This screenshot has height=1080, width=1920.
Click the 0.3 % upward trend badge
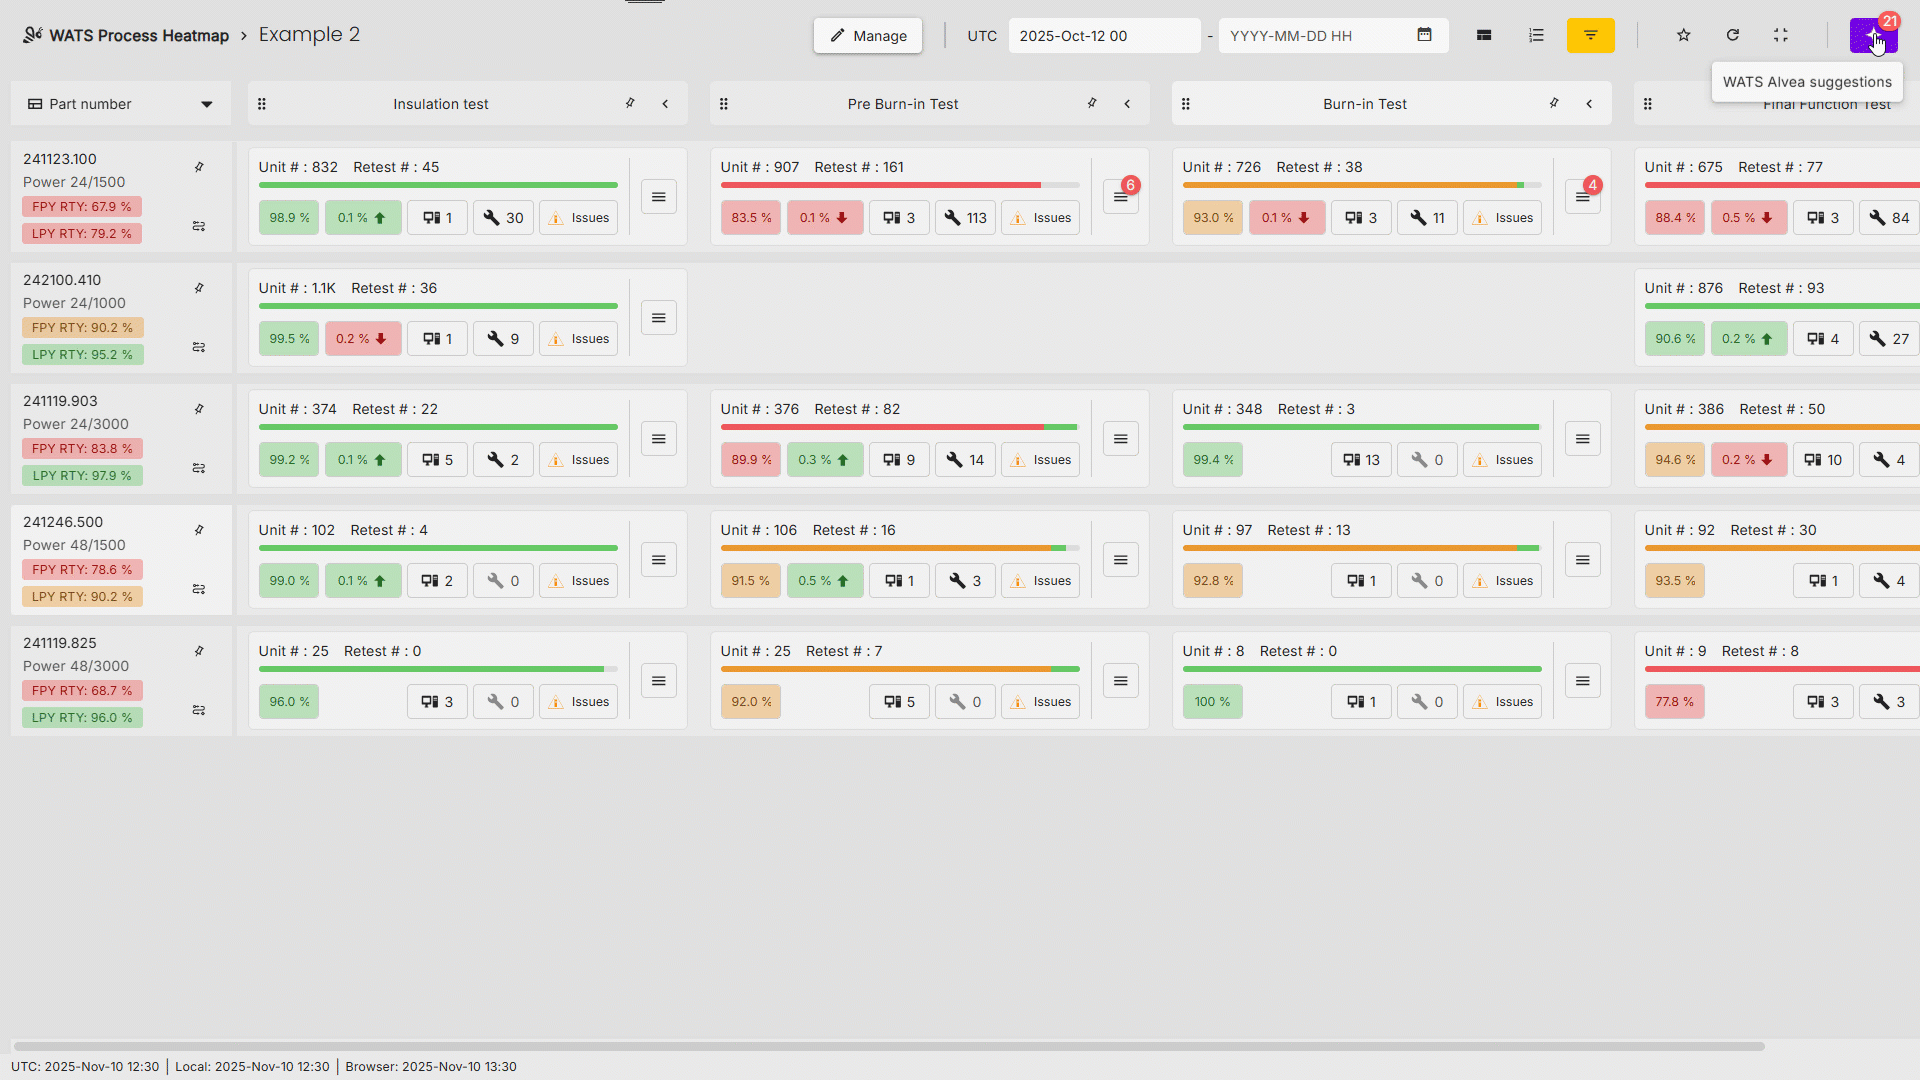pyautogui.click(x=825, y=460)
